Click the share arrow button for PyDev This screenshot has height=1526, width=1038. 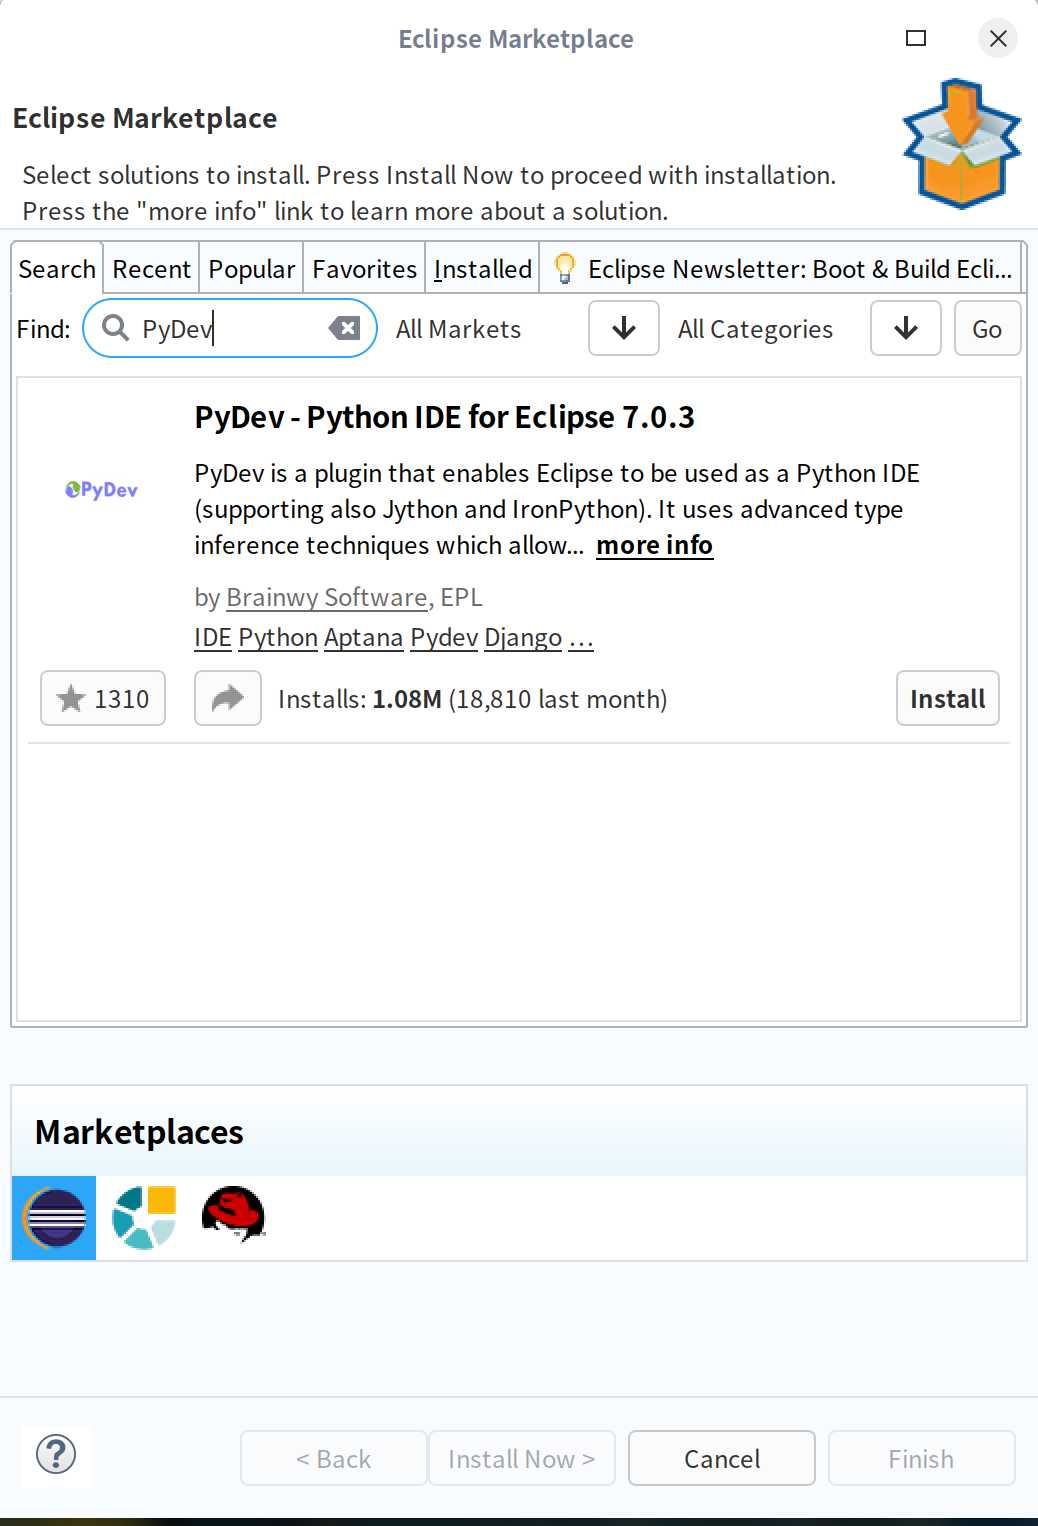(x=228, y=698)
